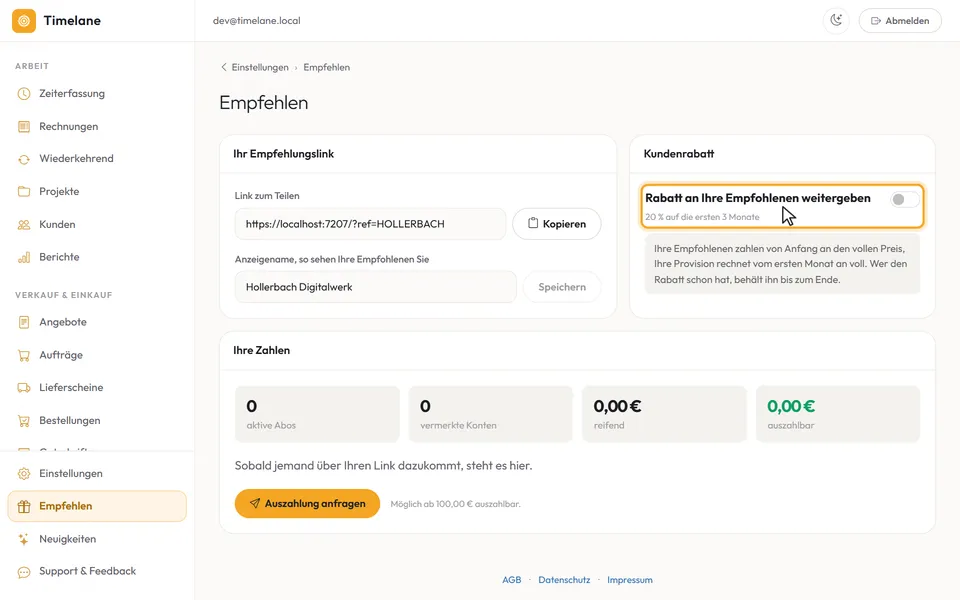Screen dimensions: 960x600
Task: Click the Rechnungen invoice icon
Action: click(x=24, y=127)
